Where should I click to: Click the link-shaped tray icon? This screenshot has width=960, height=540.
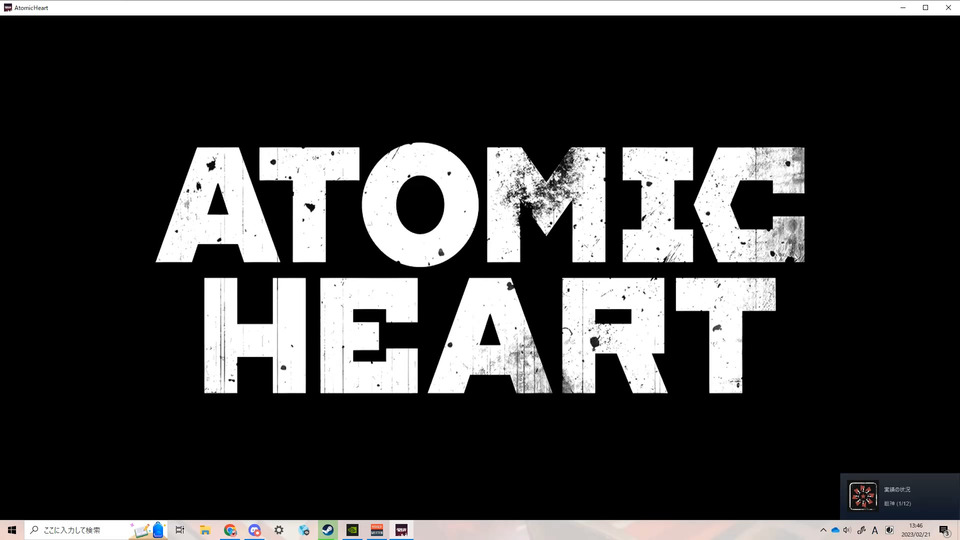(861, 530)
